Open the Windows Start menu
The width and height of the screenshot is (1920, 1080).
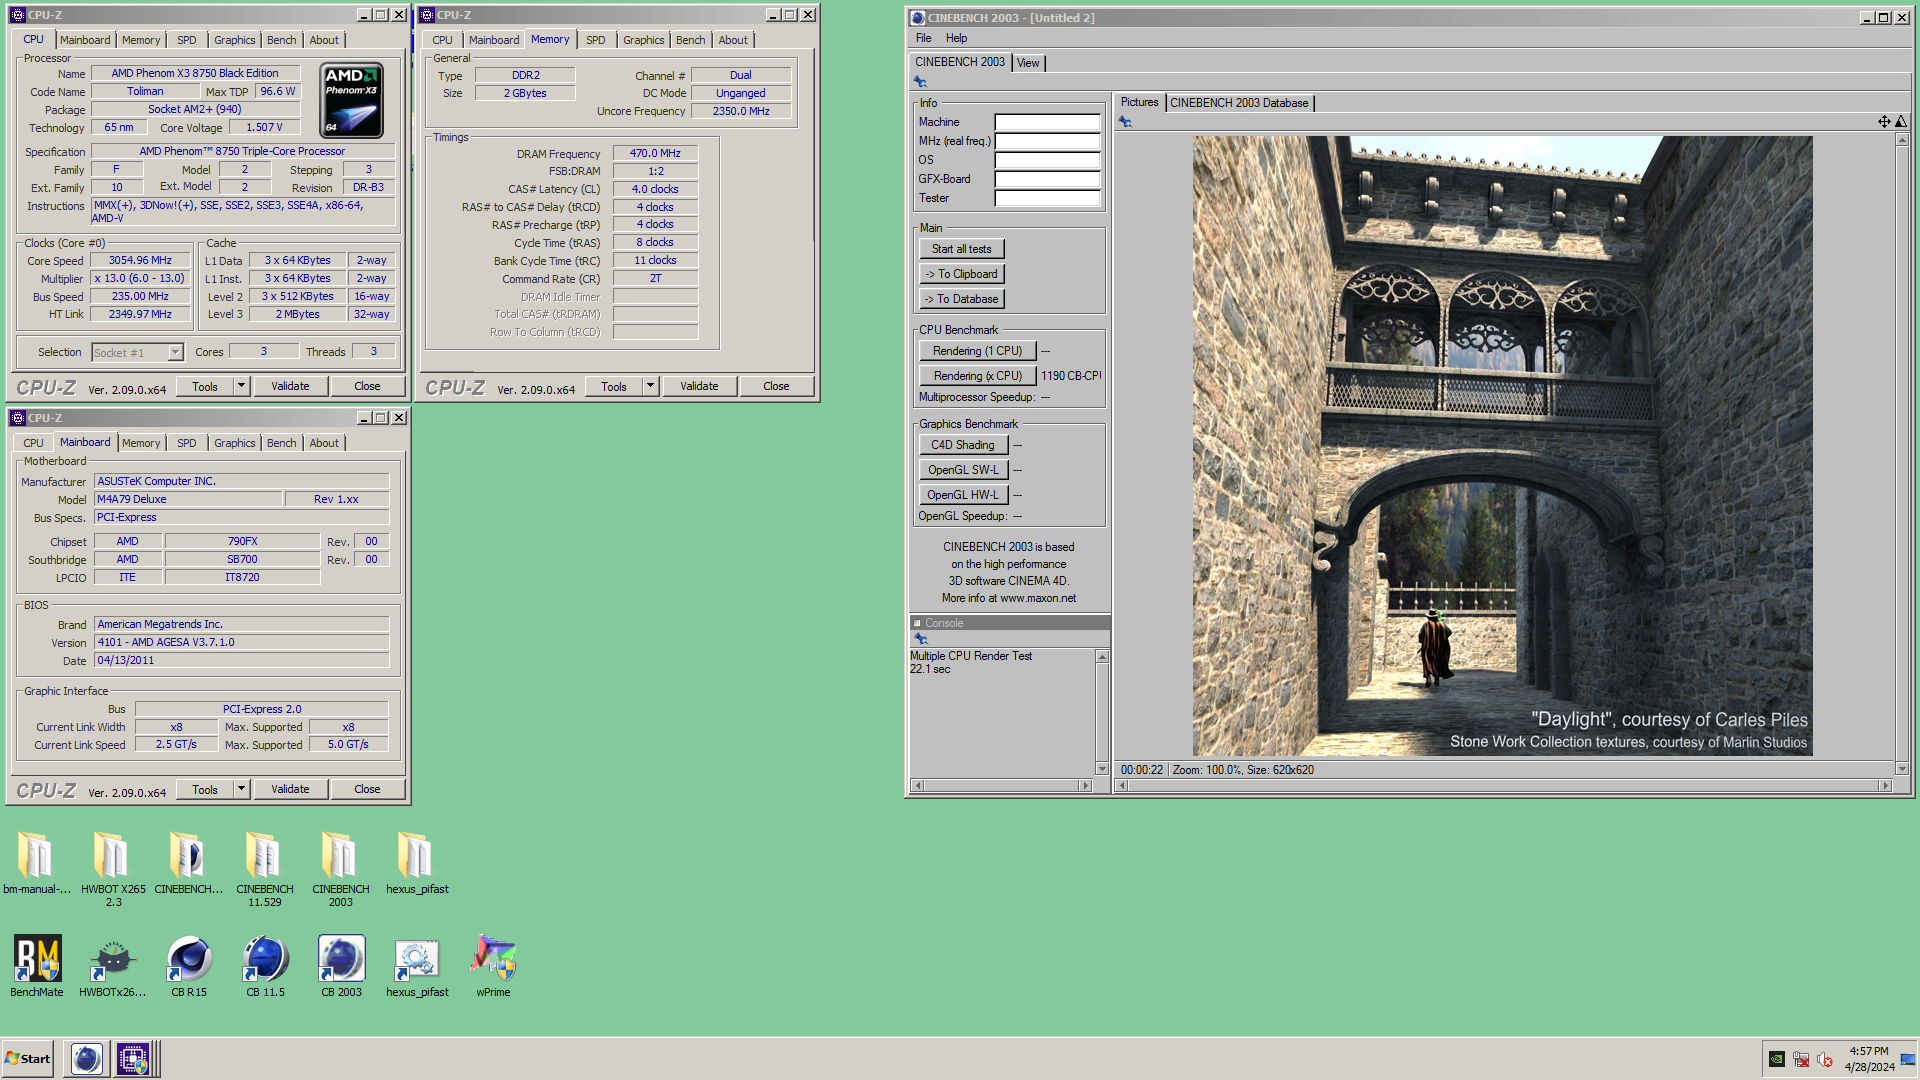coord(28,1058)
